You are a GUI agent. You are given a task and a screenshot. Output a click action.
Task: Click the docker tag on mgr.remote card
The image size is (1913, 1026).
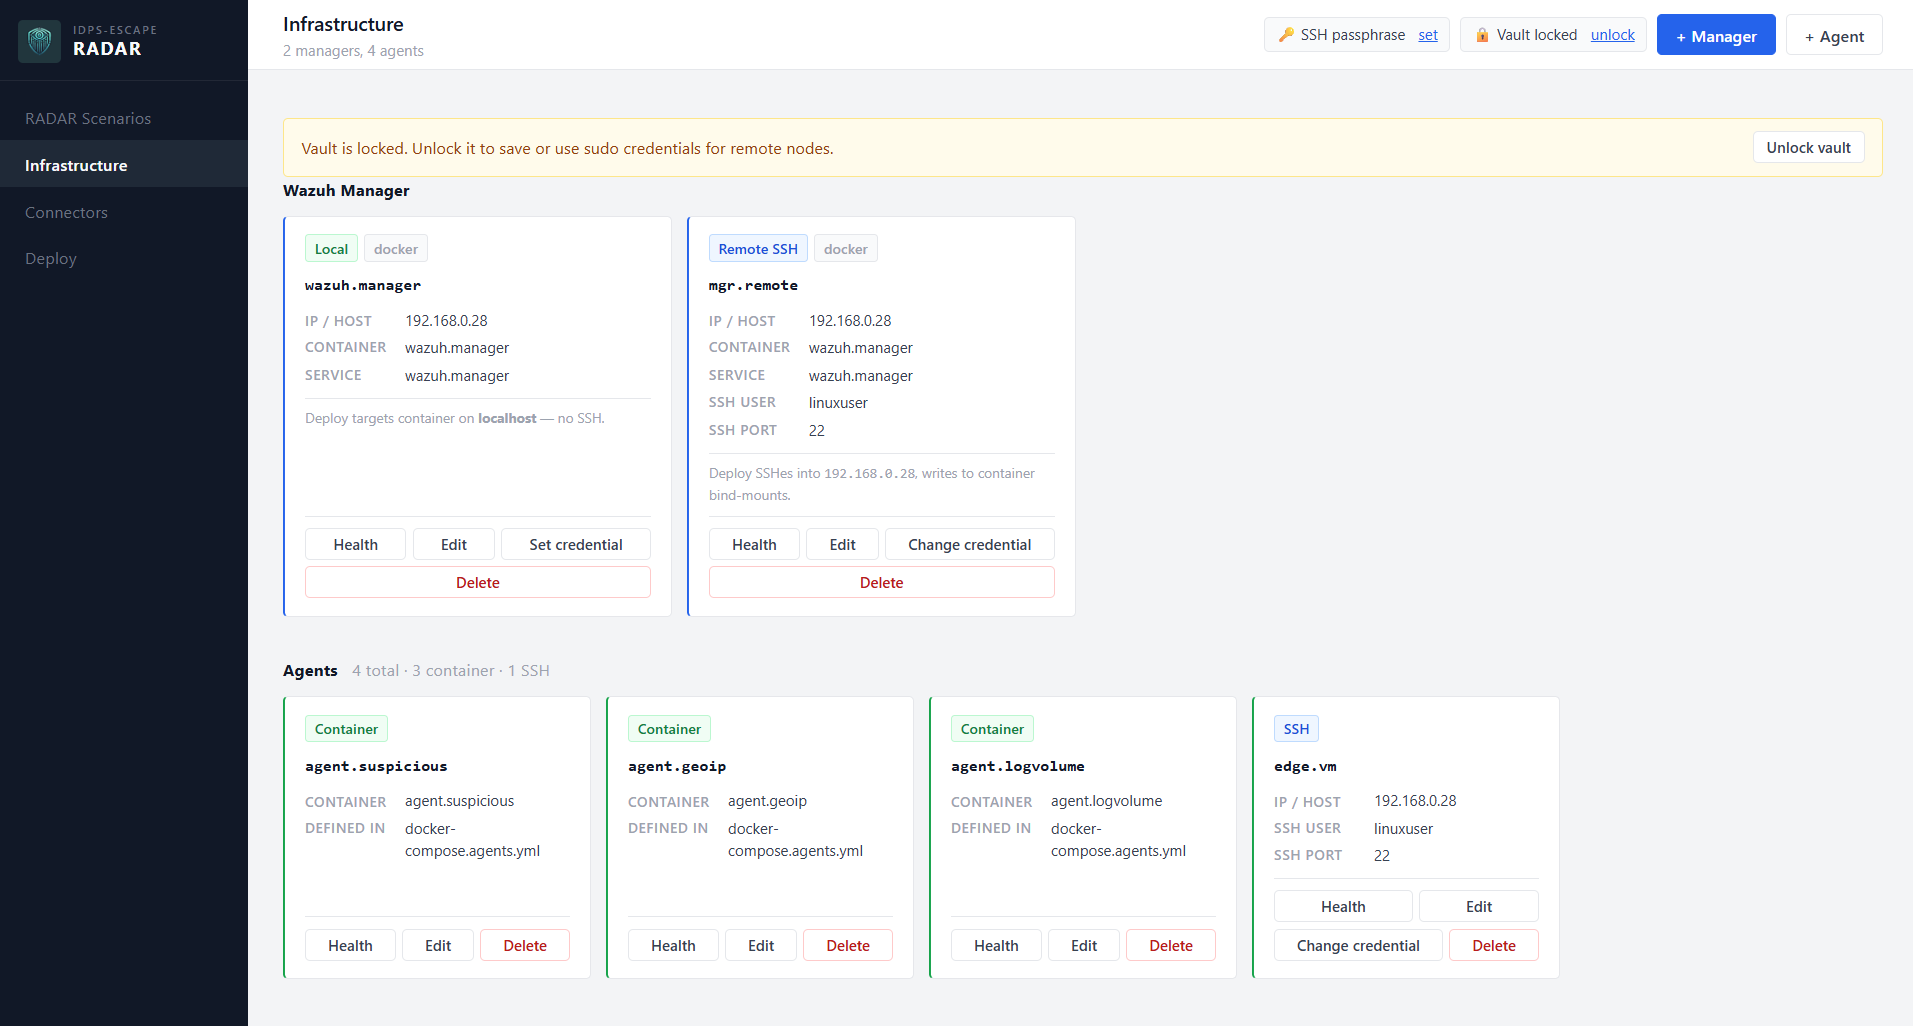(846, 248)
